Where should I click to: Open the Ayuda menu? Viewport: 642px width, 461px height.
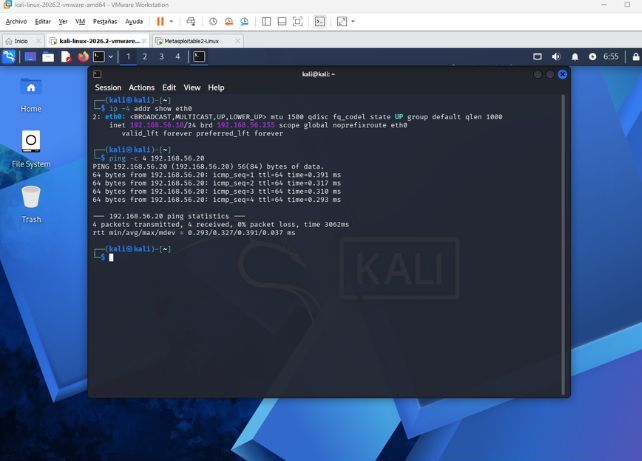pos(134,21)
